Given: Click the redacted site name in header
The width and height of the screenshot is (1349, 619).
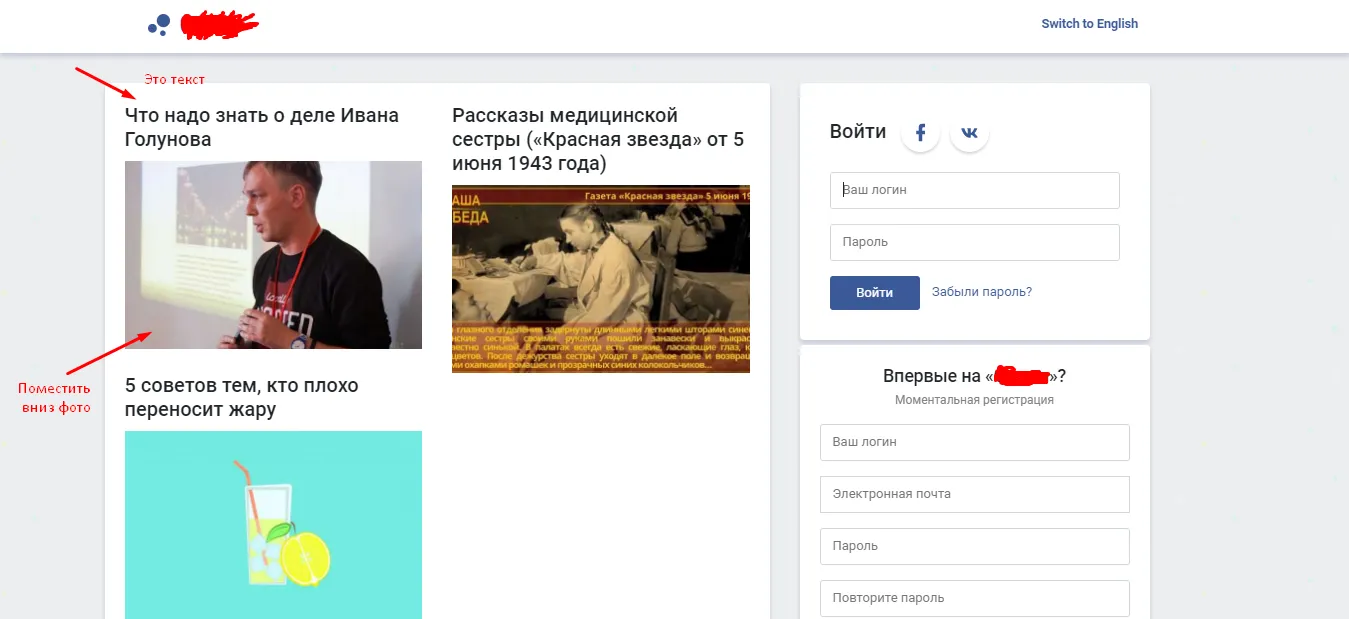Looking at the screenshot, I should click(219, 25).
